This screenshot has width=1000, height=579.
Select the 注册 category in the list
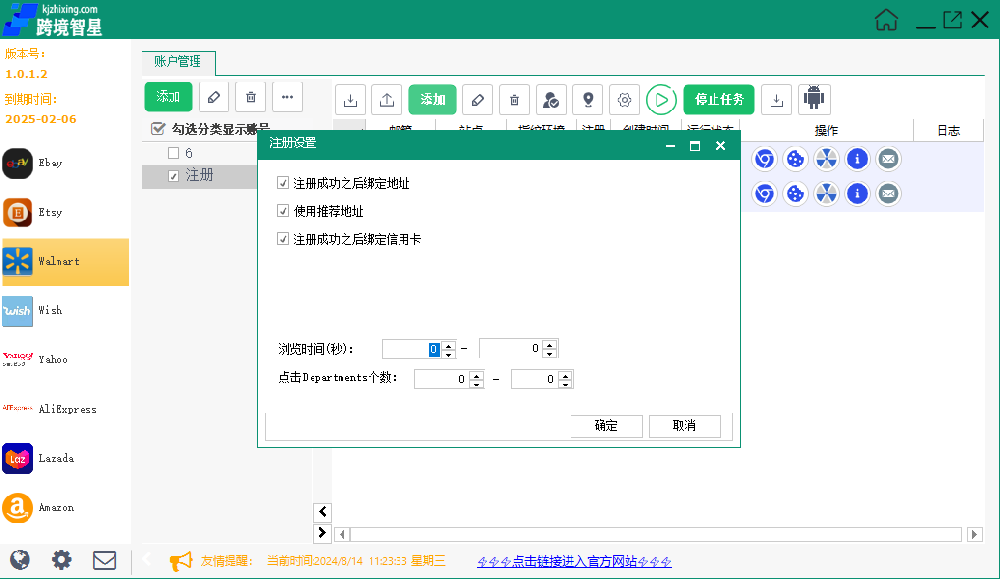(199, 175)
